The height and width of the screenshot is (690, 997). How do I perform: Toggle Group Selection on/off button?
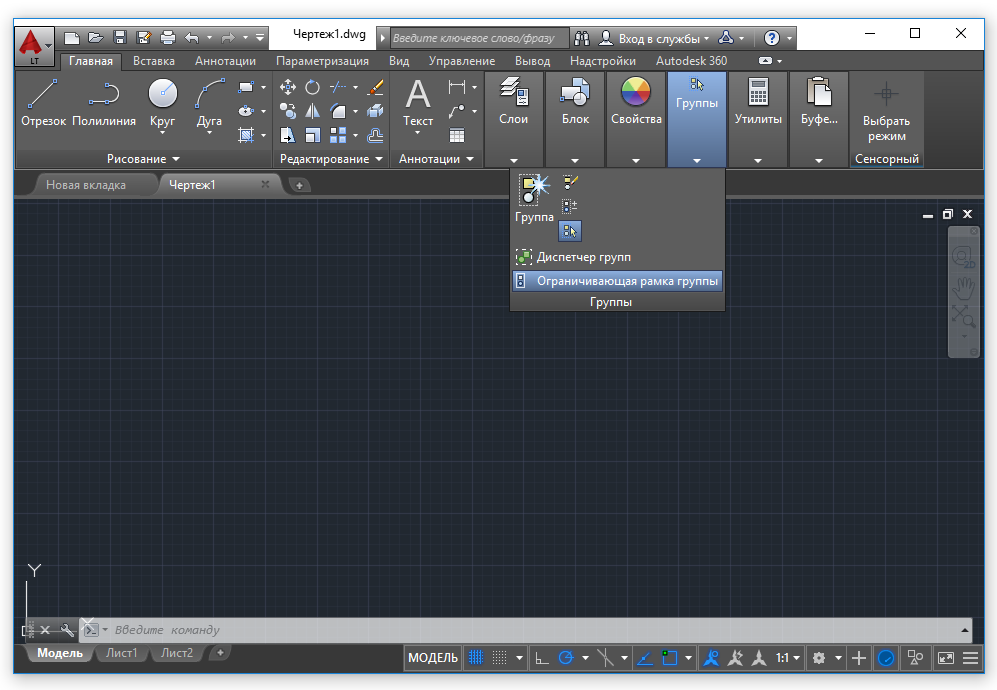(570, 231)
